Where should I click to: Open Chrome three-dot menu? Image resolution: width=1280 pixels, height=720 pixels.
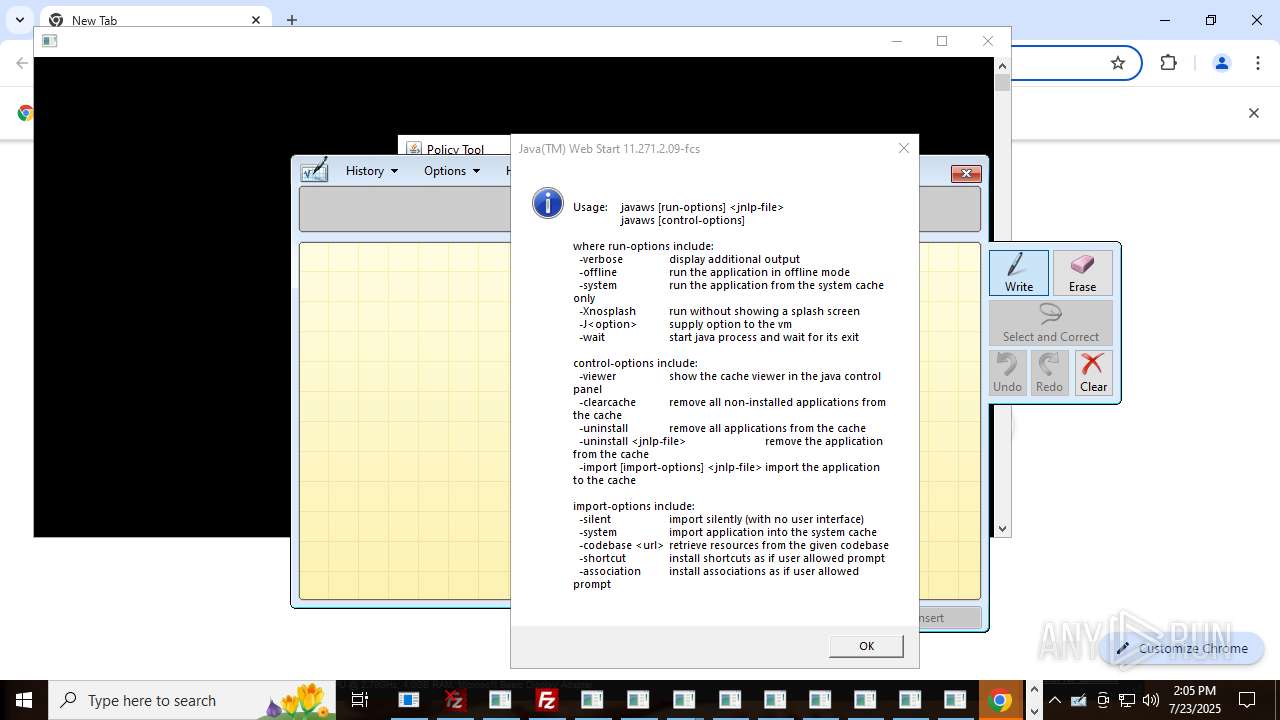pos(1258,63)
